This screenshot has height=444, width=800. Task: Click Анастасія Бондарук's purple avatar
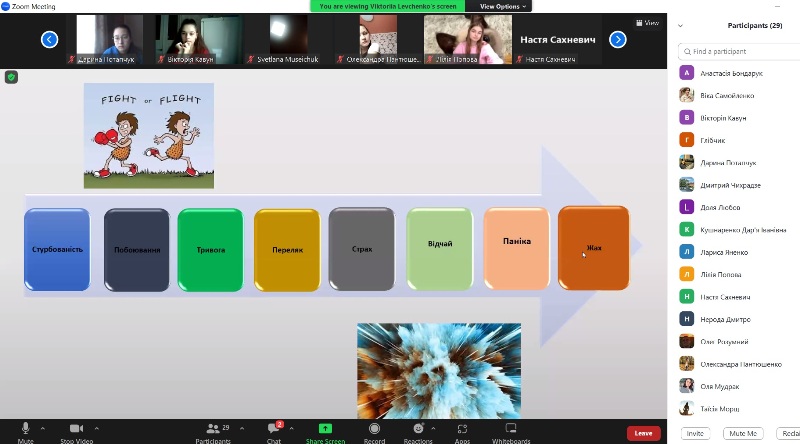[687, 73]
